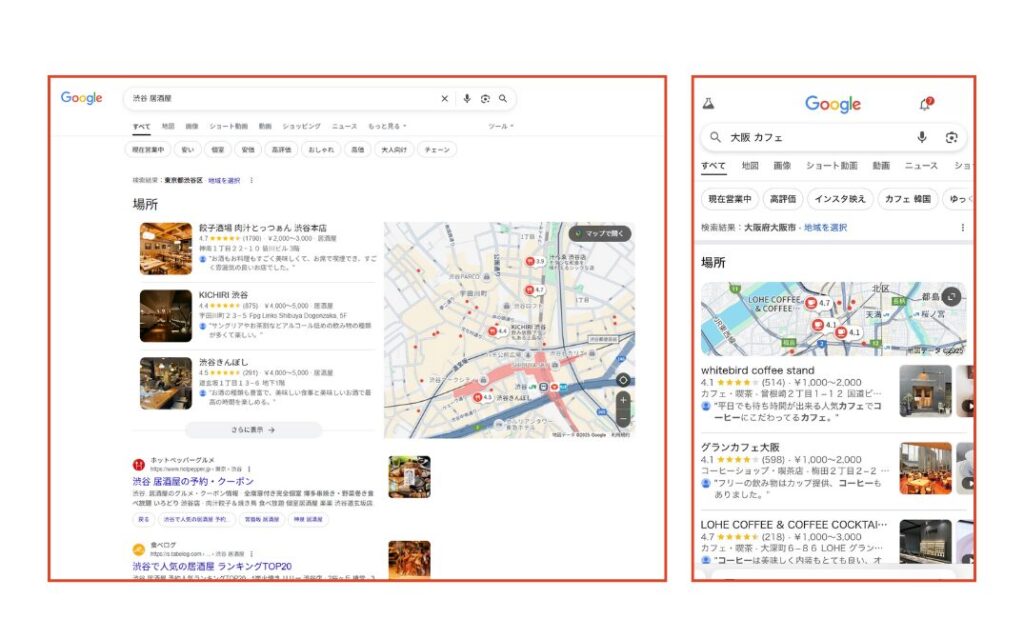Toggle the 現在営業中 filter chip on desktop
The image size is (1024, 619).
[x=148, y=150]
